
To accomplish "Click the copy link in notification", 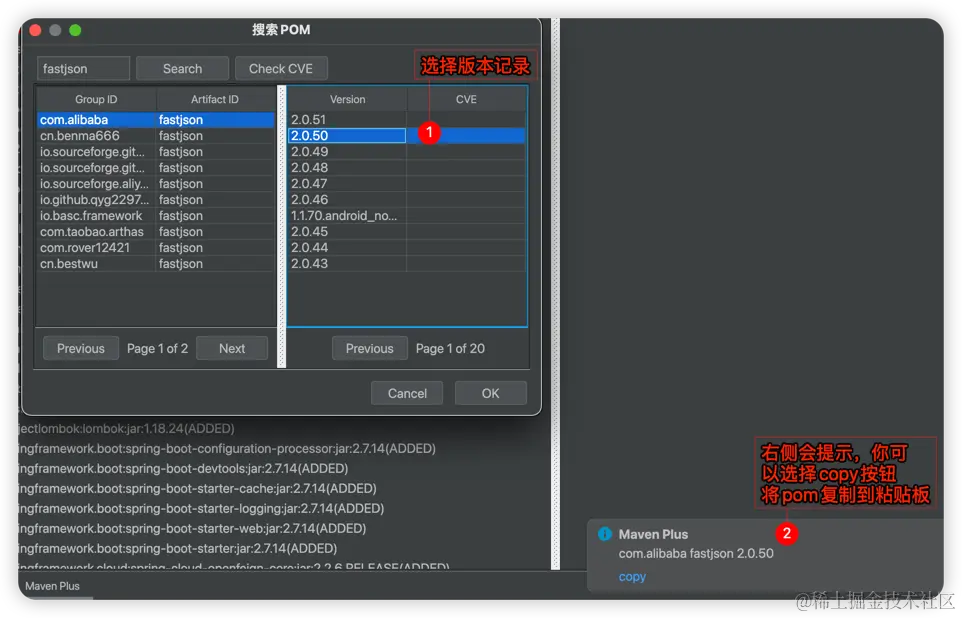I will pos(632,577).
